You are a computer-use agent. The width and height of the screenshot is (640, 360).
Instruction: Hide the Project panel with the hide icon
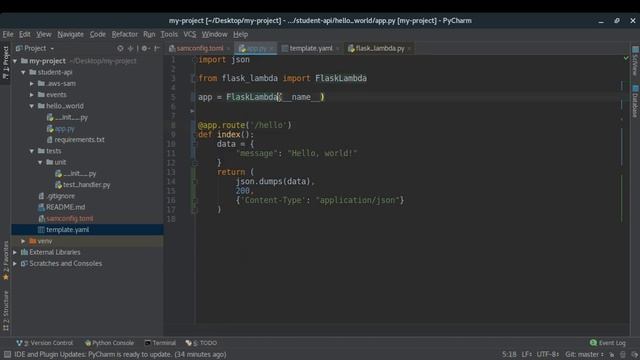pyautogui.click(x=157, y=48)
